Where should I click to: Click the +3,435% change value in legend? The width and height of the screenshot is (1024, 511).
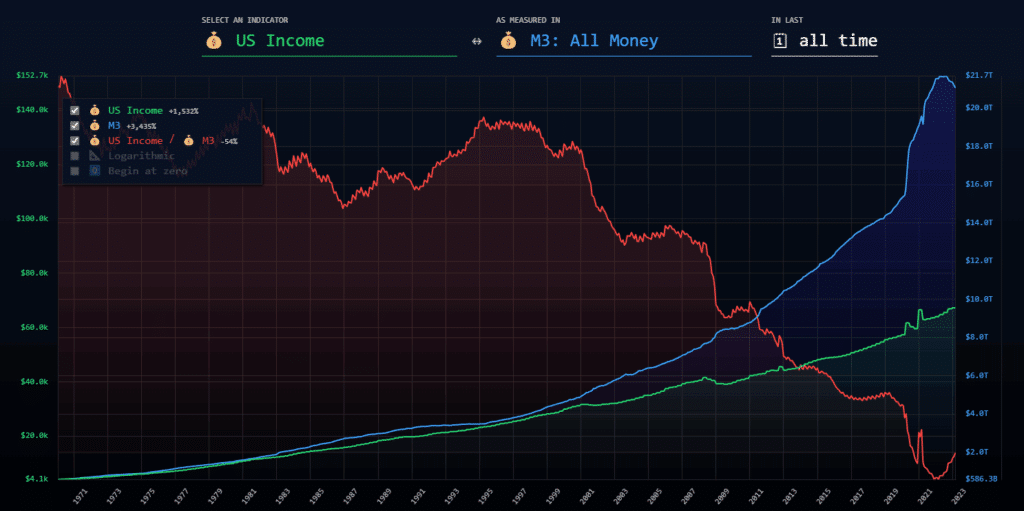[141, 126]
